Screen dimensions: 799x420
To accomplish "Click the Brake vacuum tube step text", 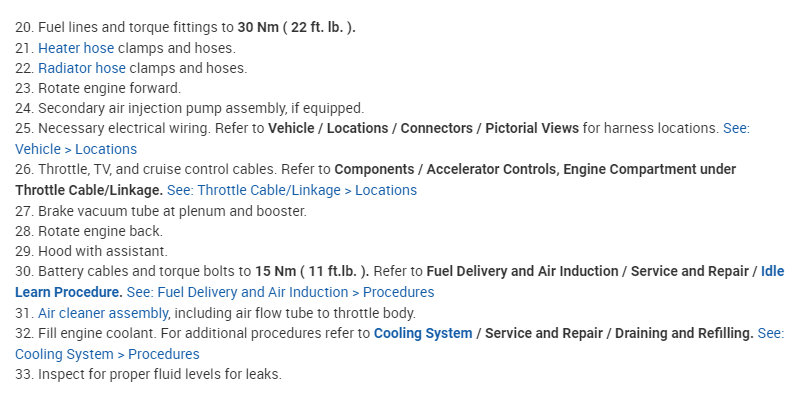I will click(172, 211).
